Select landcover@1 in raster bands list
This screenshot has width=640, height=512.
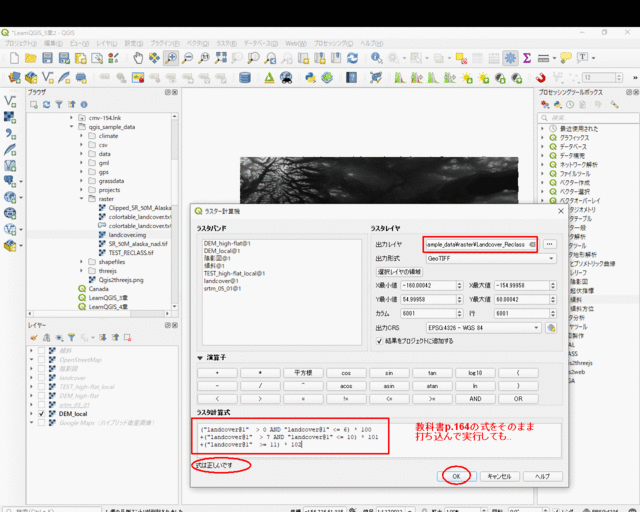click(x=222, y=281)
